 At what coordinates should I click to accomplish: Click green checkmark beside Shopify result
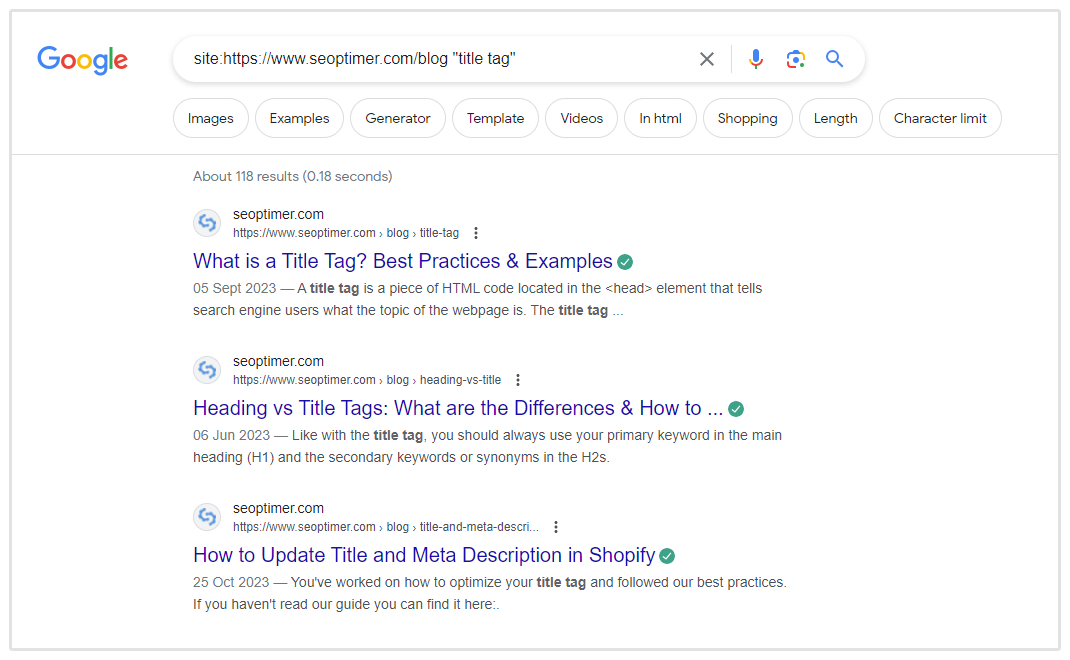667,556
